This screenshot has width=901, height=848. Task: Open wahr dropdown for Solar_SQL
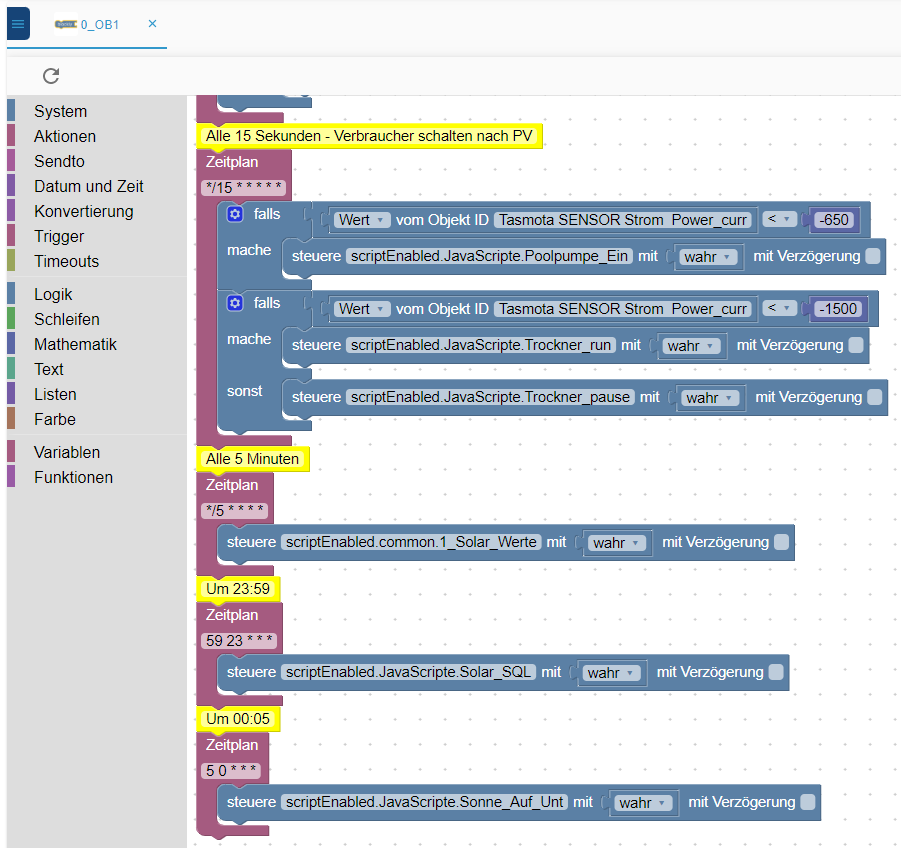[611, 673]
